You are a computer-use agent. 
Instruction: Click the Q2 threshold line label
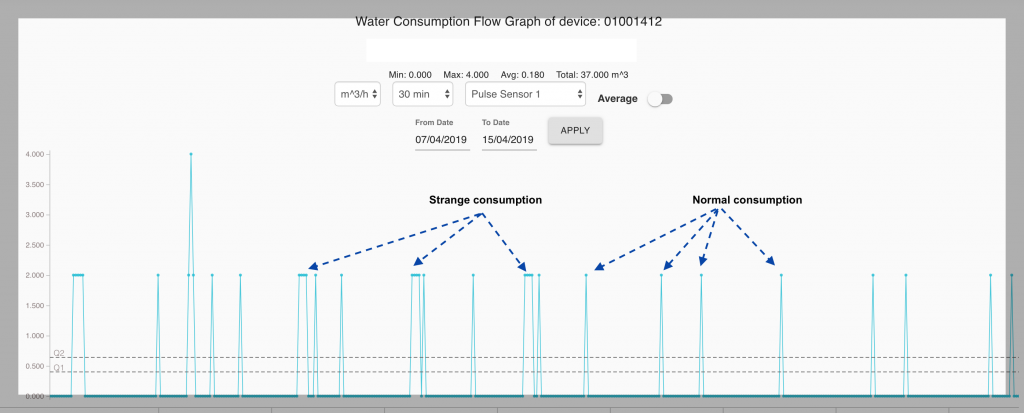click(59, 353)
